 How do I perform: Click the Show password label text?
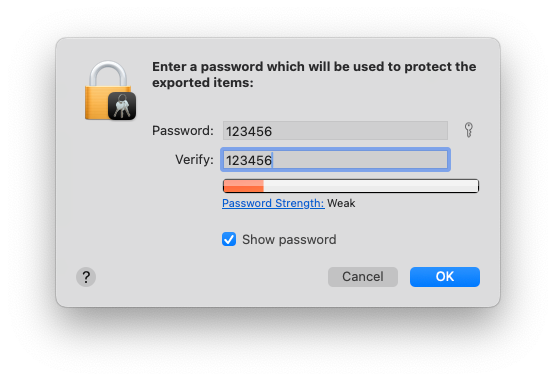289,240
